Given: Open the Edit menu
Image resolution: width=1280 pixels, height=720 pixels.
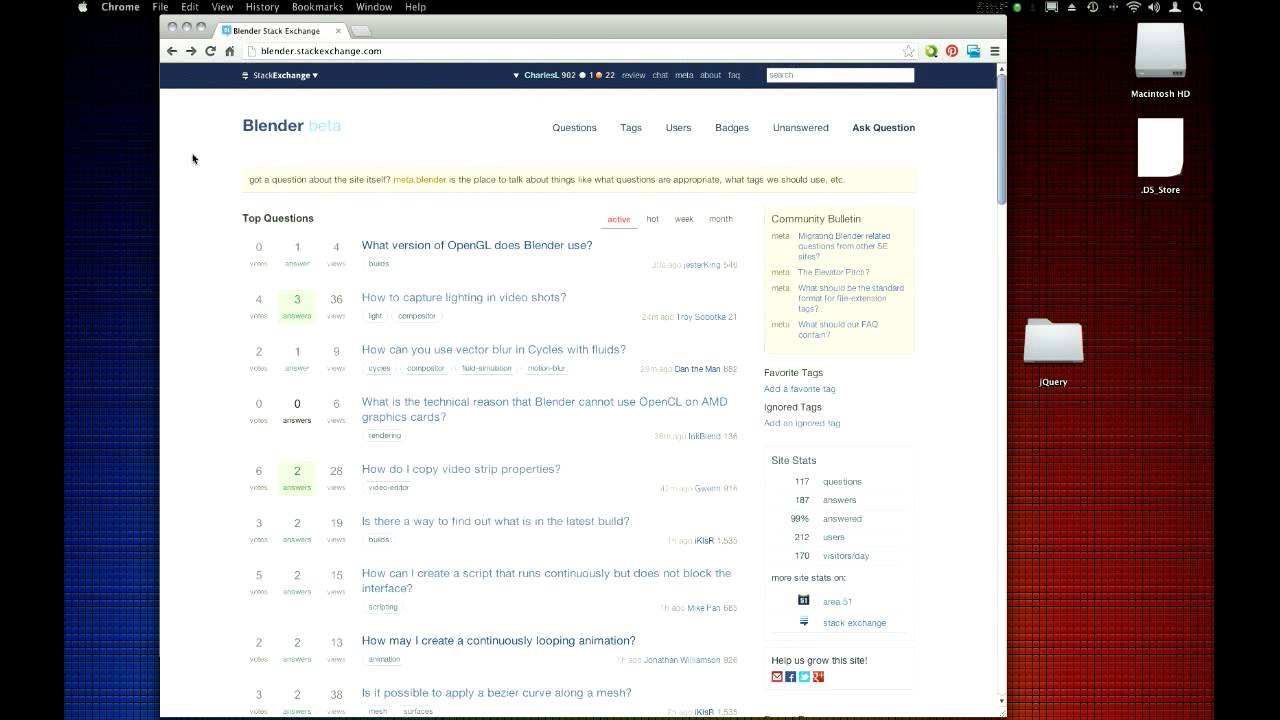Looking at the screenshot, I should [190, 7].
